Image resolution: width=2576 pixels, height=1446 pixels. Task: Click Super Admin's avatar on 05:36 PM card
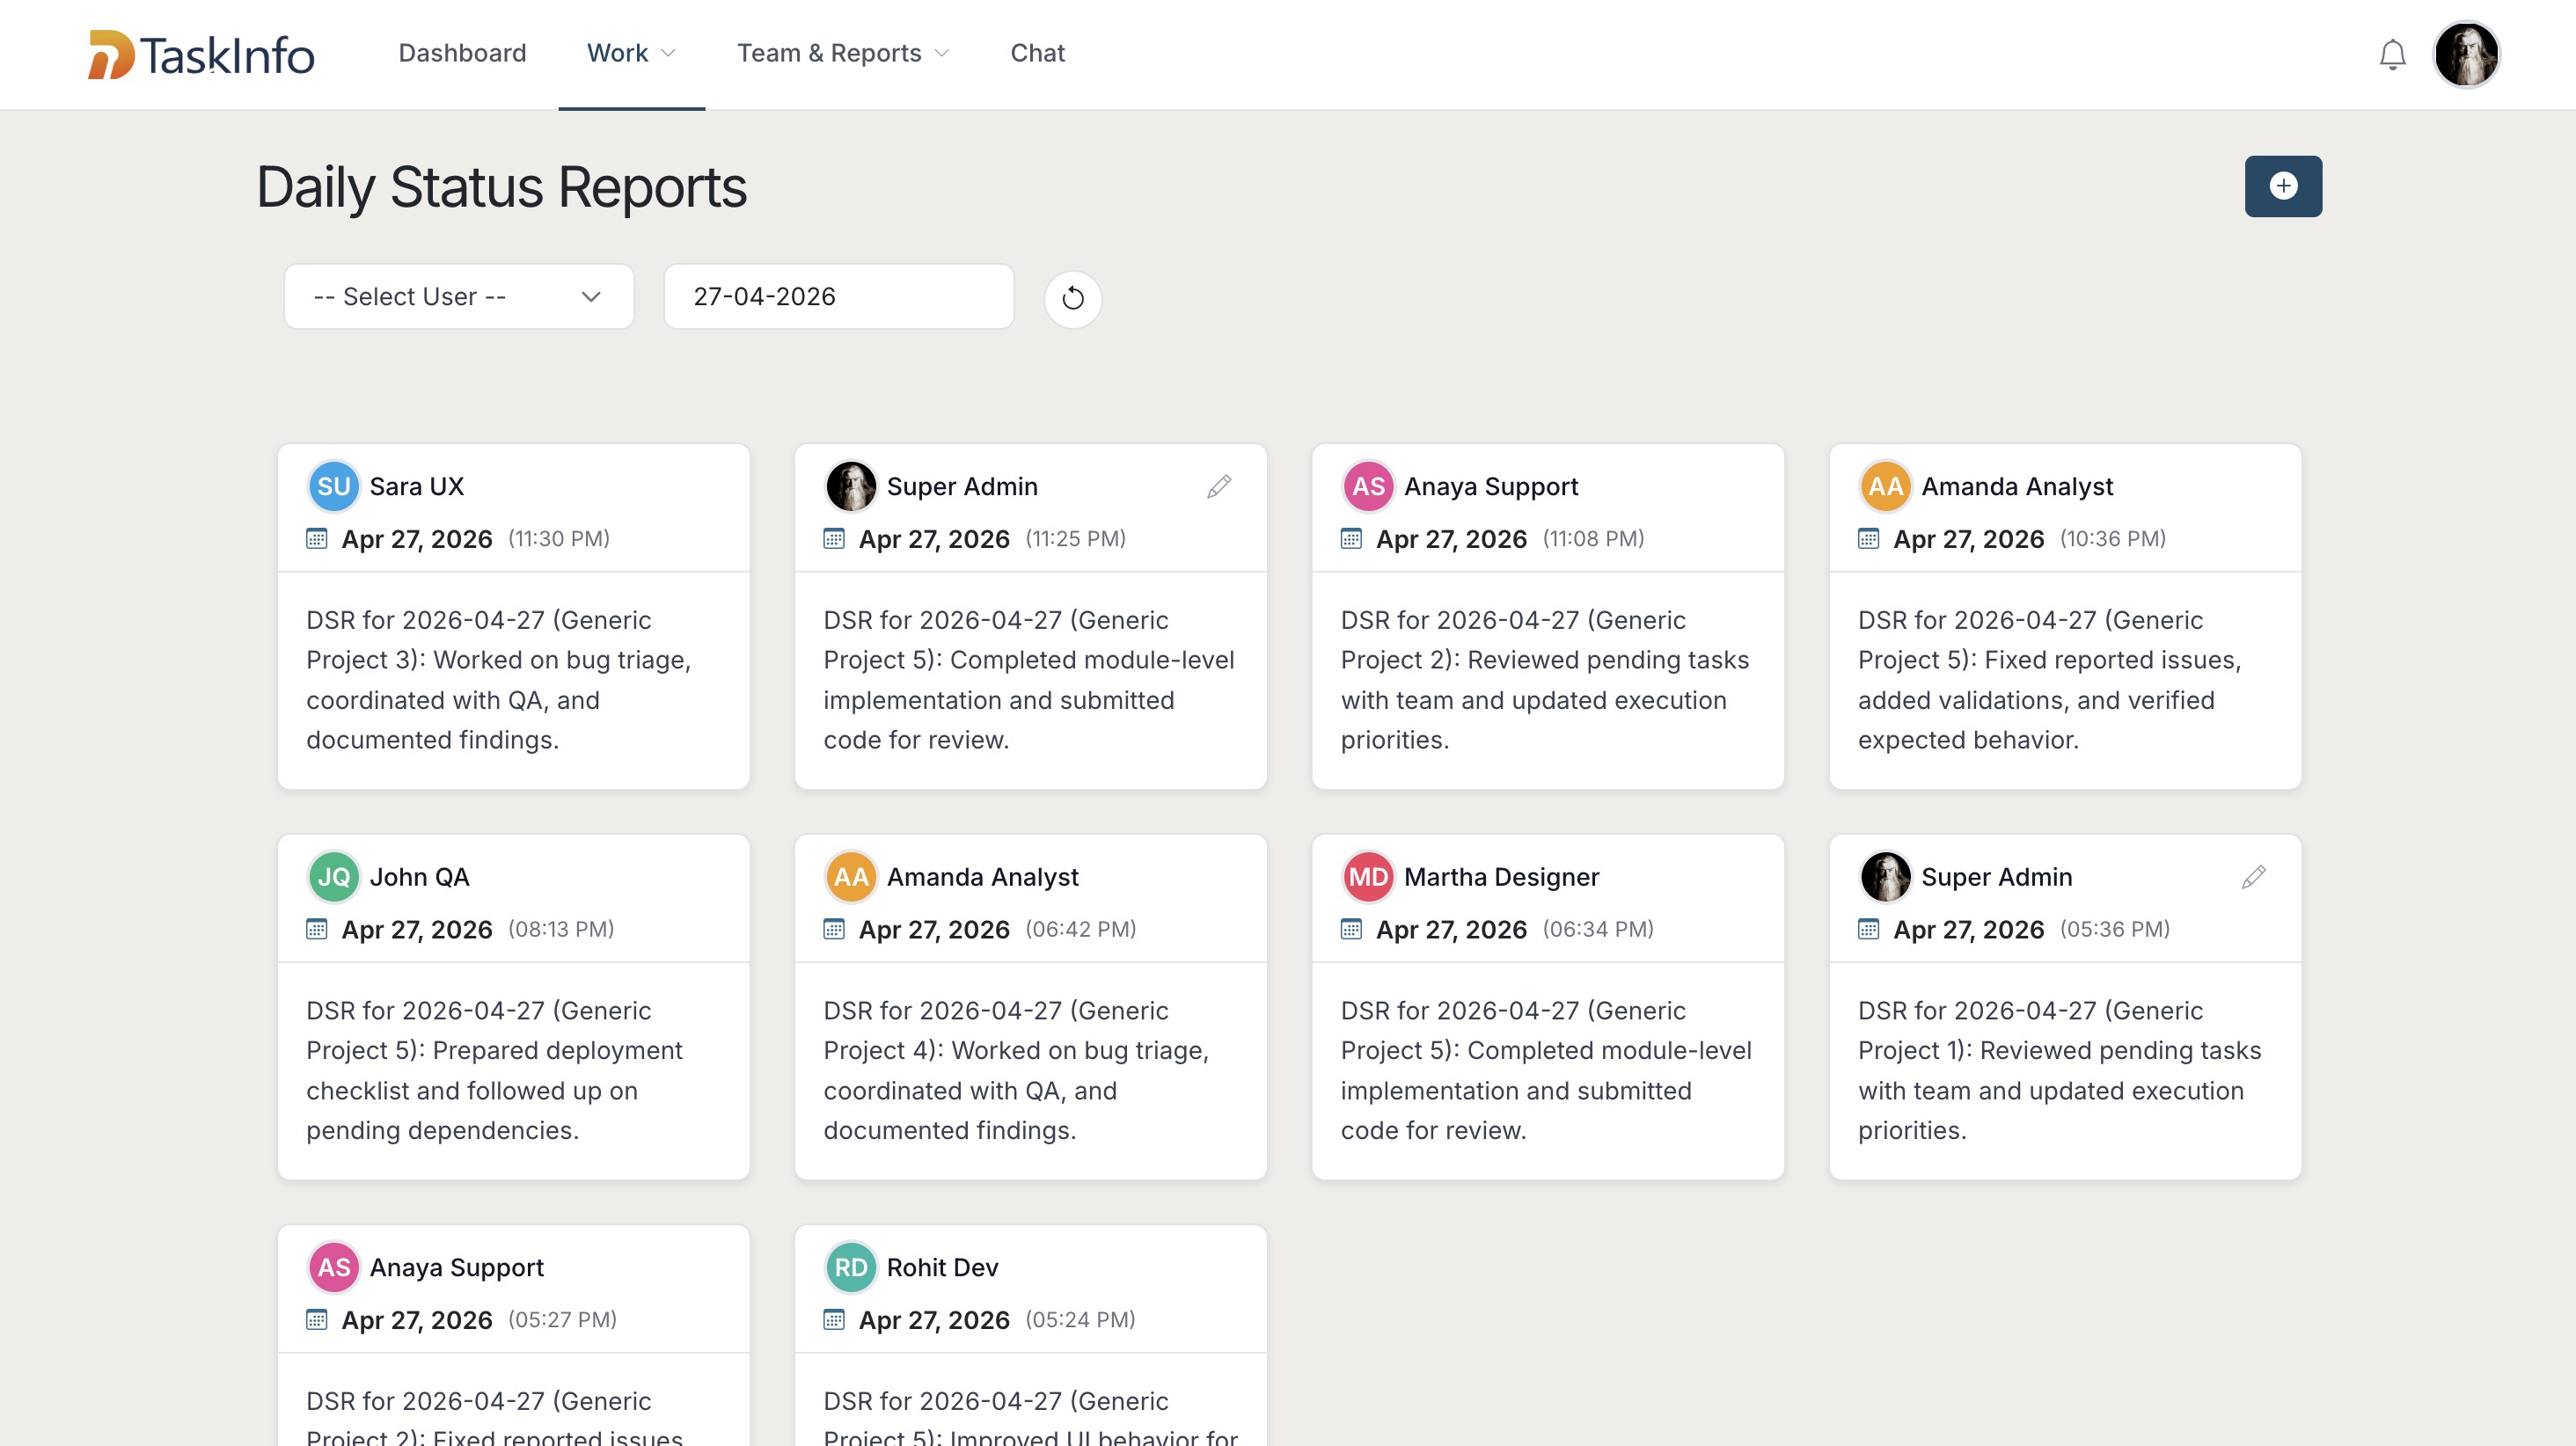(x=1885, y=877)
